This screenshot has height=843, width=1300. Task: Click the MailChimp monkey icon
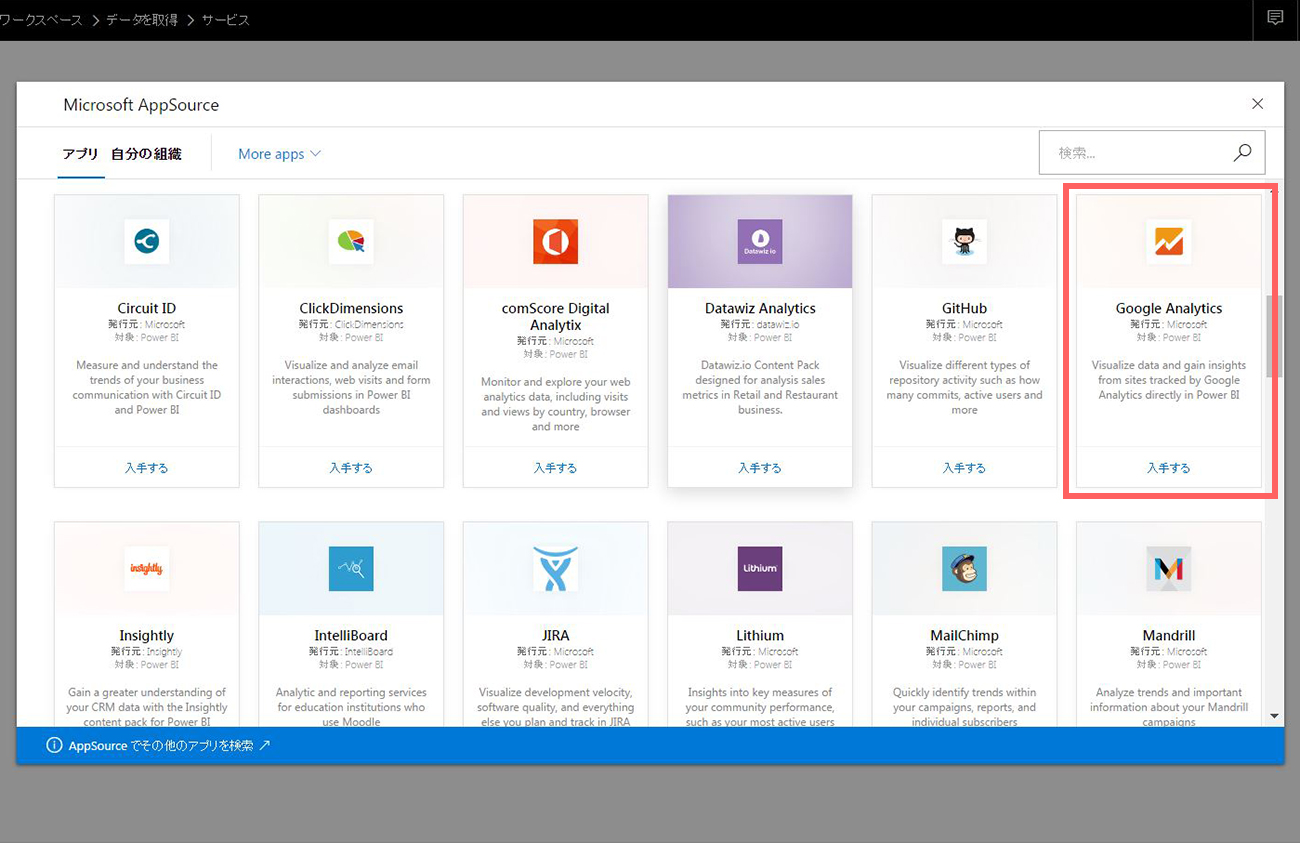point(964,568)
